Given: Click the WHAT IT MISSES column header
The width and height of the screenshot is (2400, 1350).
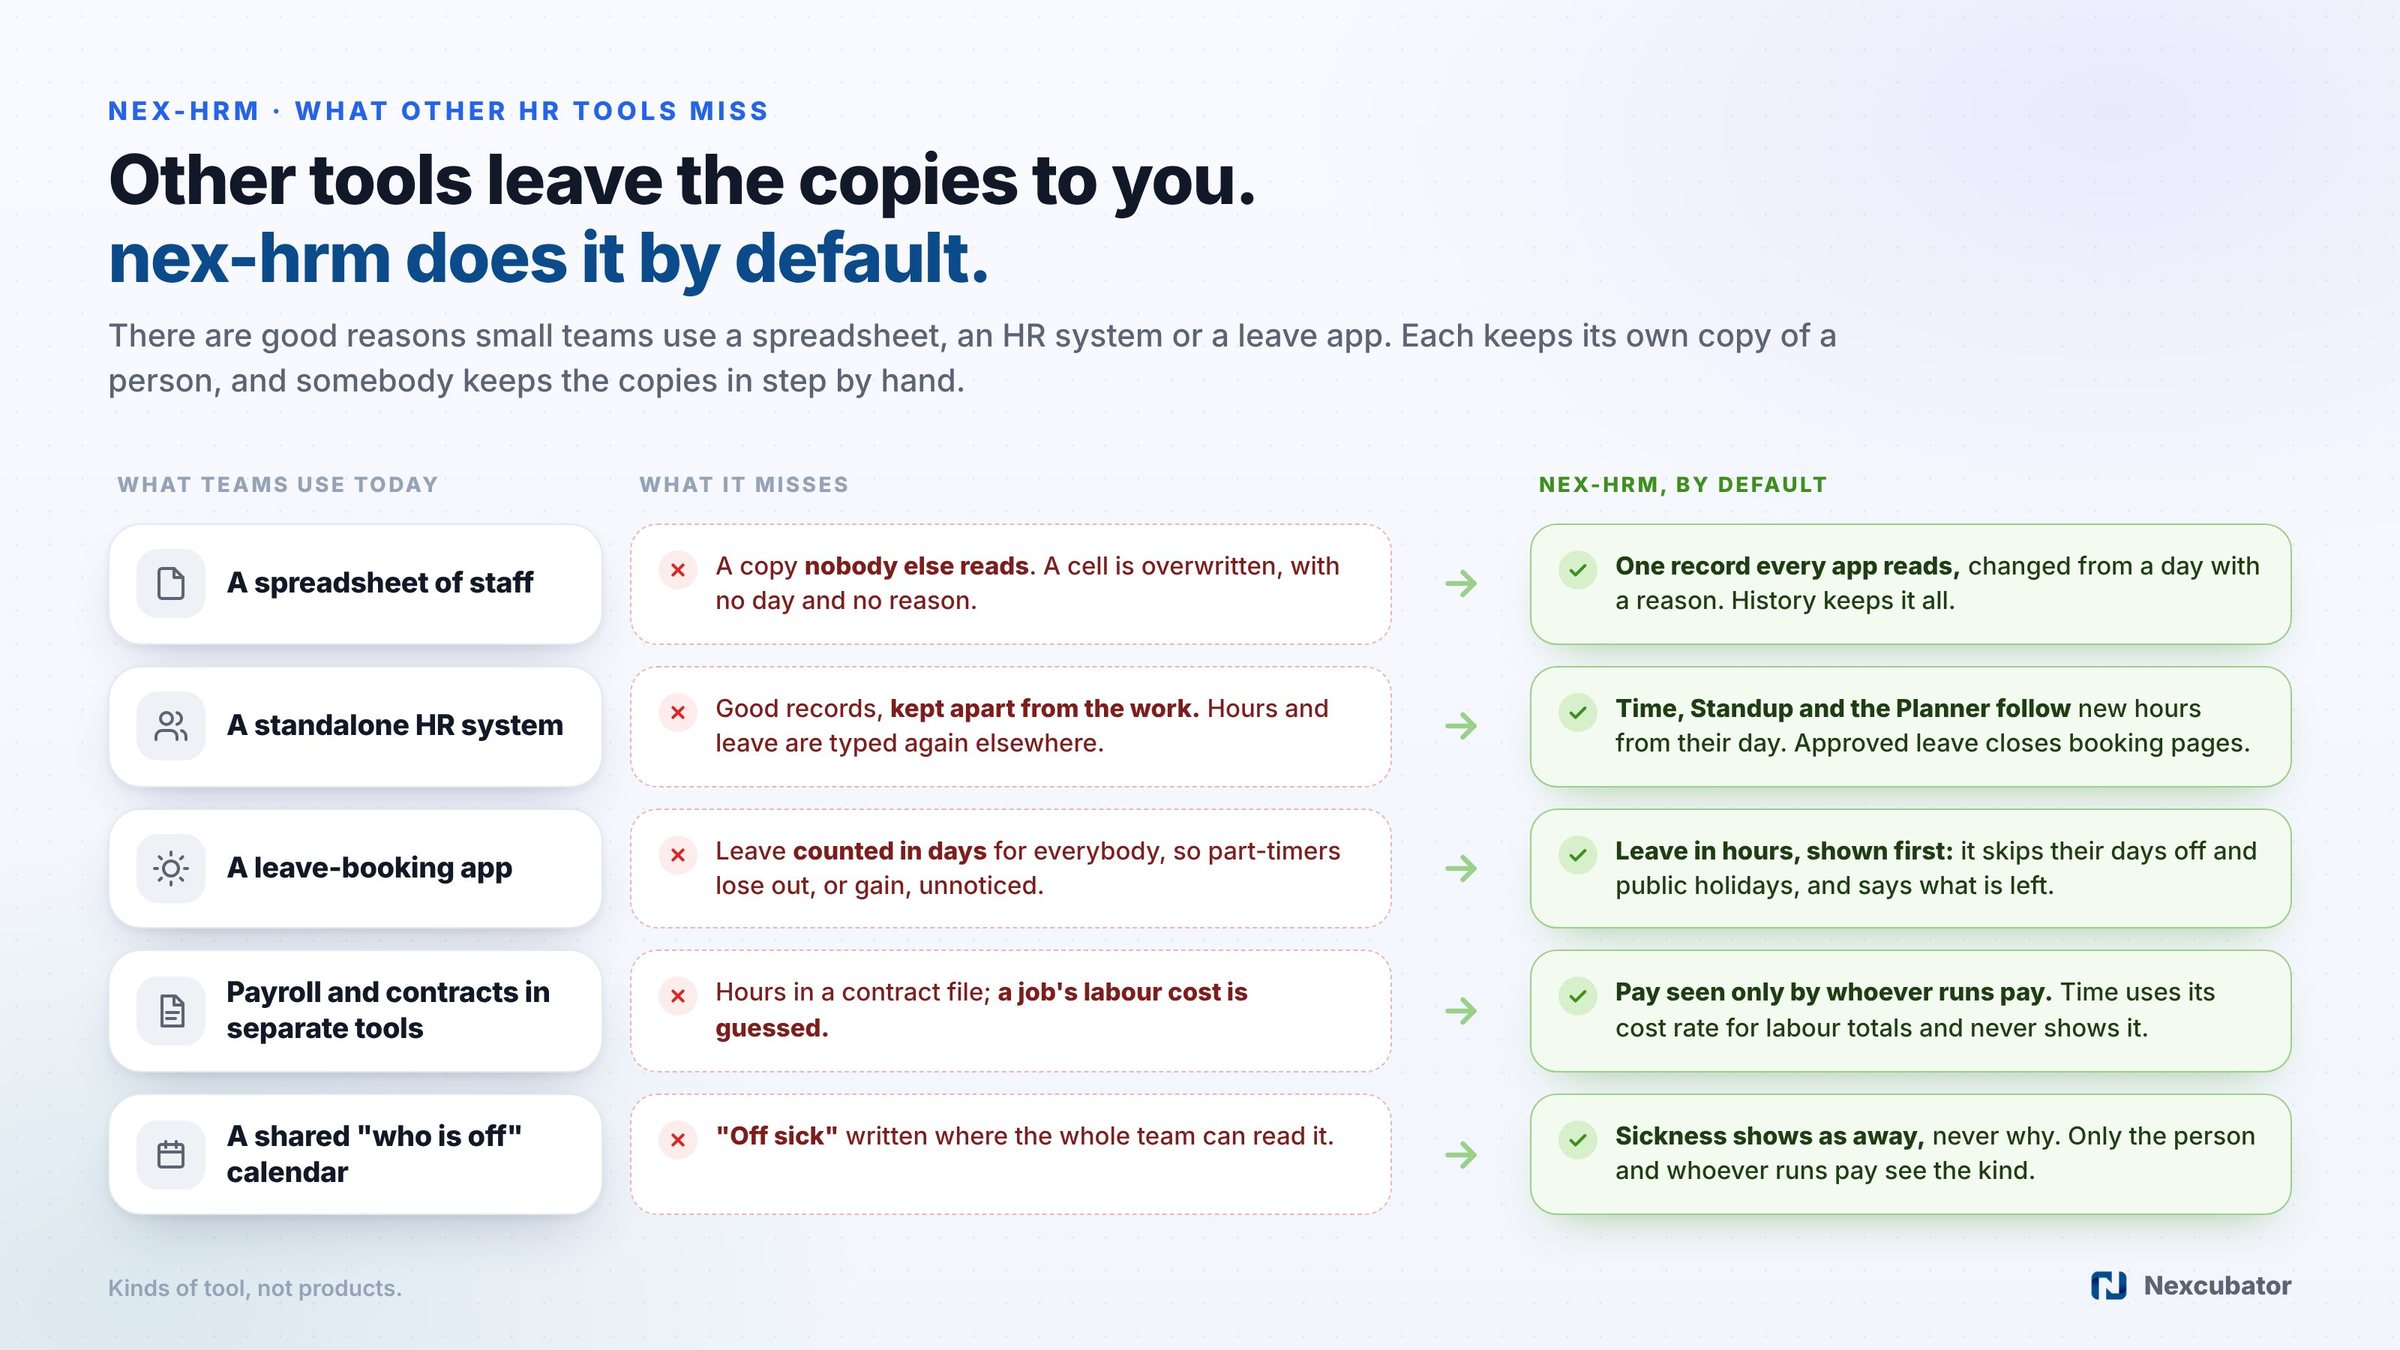Looking at the screenshot, I should tap(744, 485).
